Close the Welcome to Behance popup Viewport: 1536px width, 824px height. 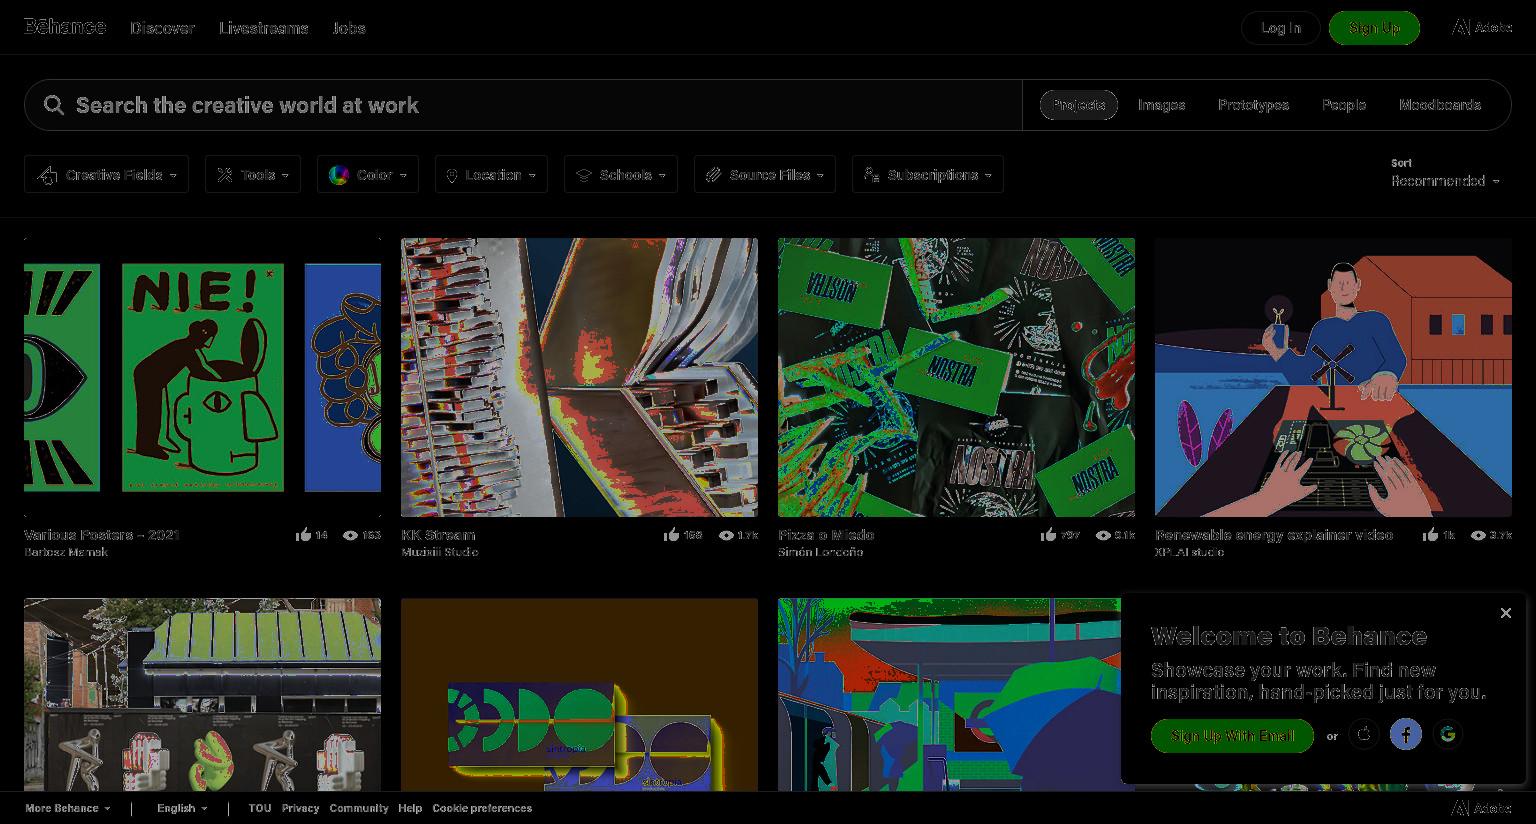[1506, 613]
